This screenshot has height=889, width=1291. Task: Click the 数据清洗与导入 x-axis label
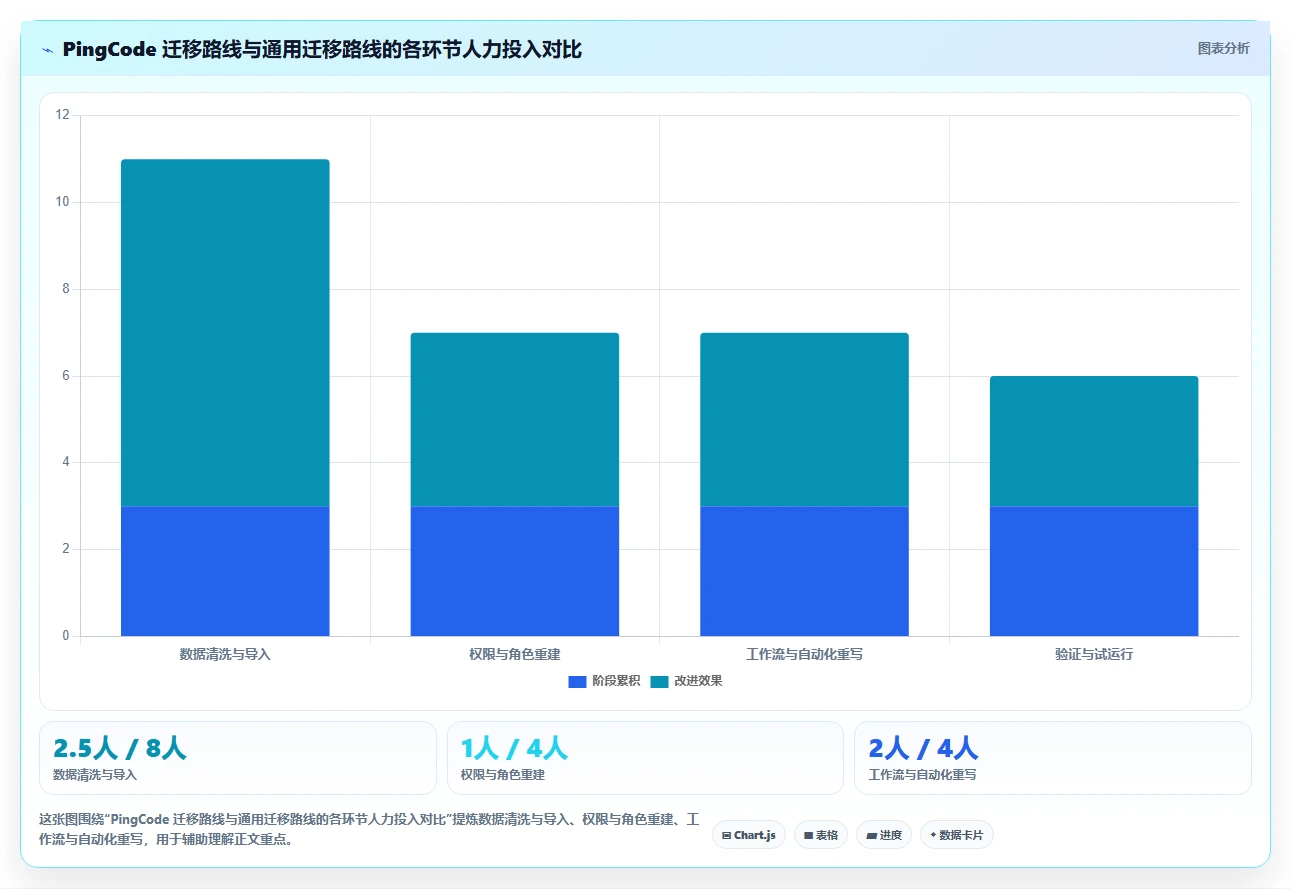[x=225, y=654]
